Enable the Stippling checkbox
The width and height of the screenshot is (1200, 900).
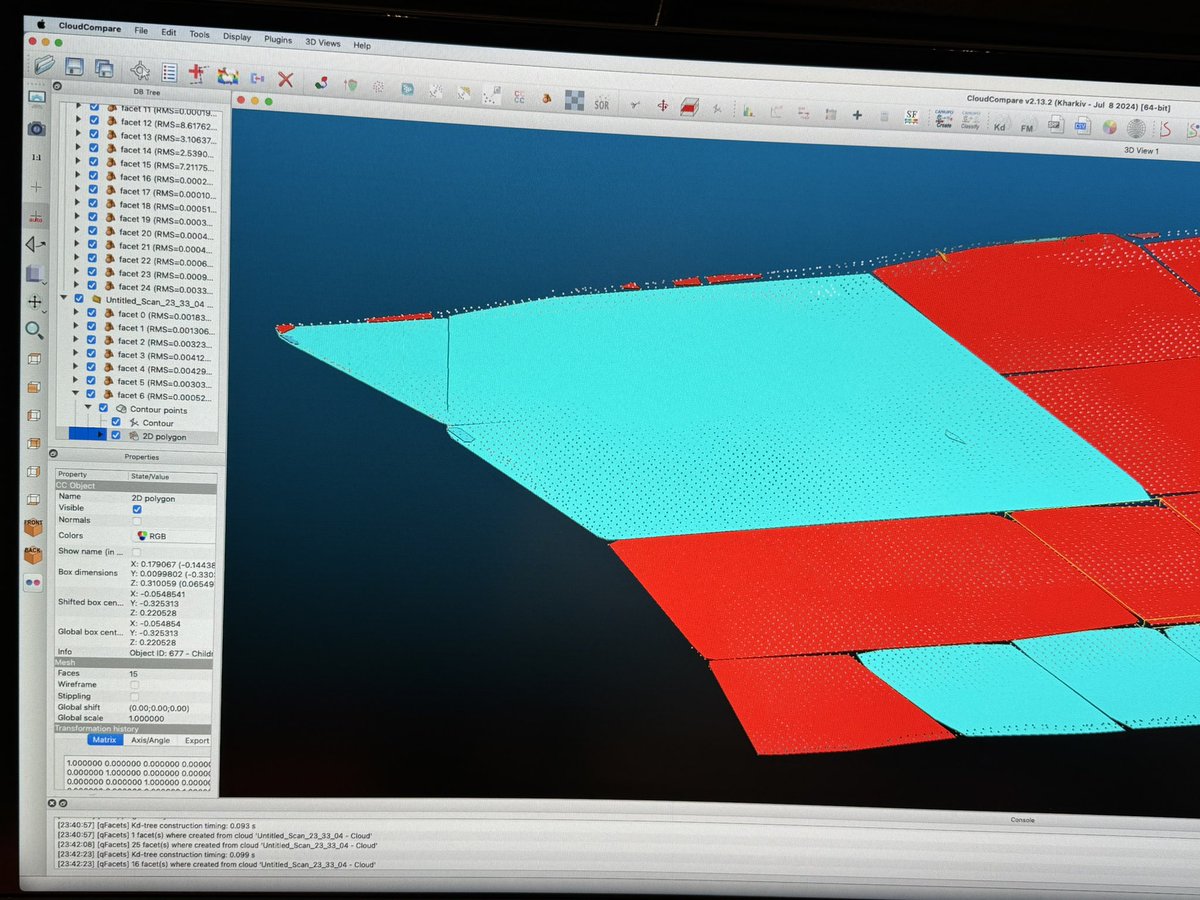point(134,696)
